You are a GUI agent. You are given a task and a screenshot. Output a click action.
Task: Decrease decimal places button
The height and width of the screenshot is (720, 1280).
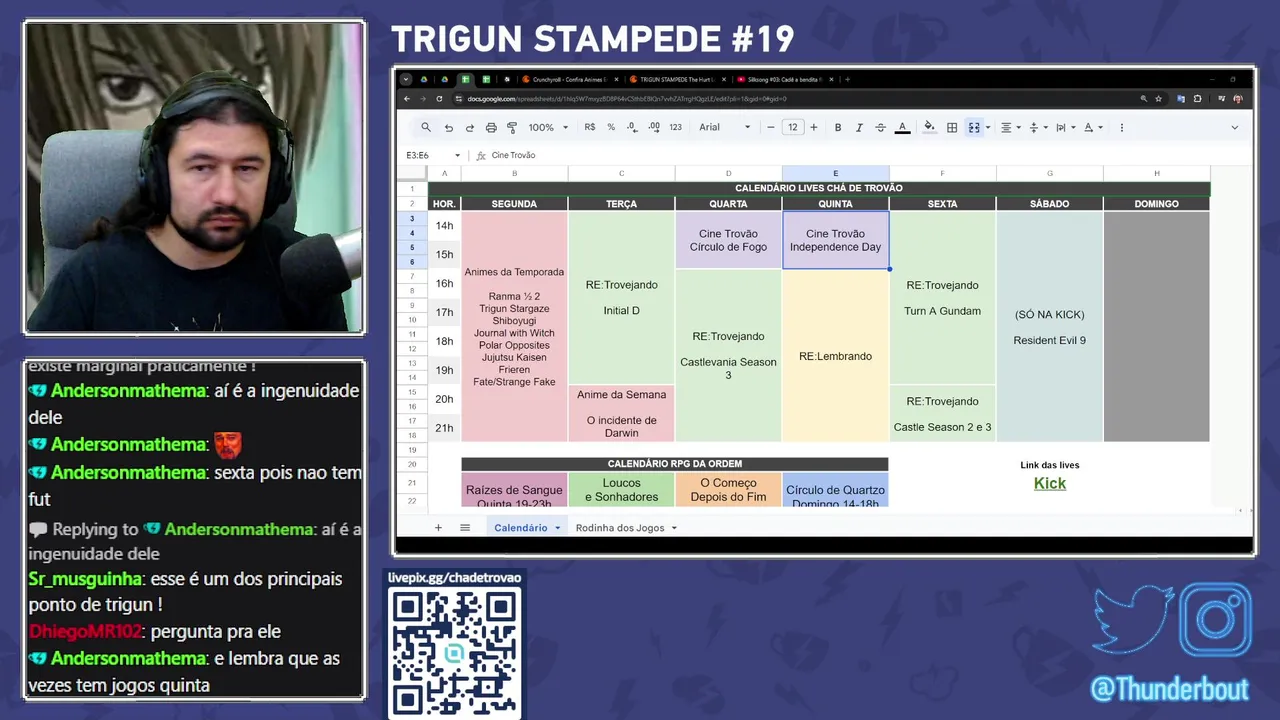pyautogui.click(x=632, y=127)
